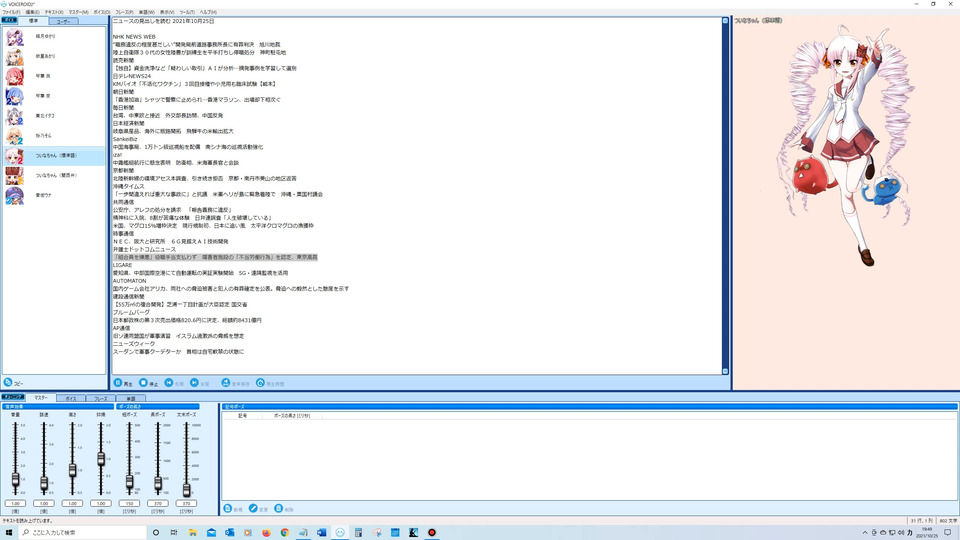The width and height of the screenshot is (960, 540).
Task: Click the 短ポーズ slider handle
Action: point(129,482)
